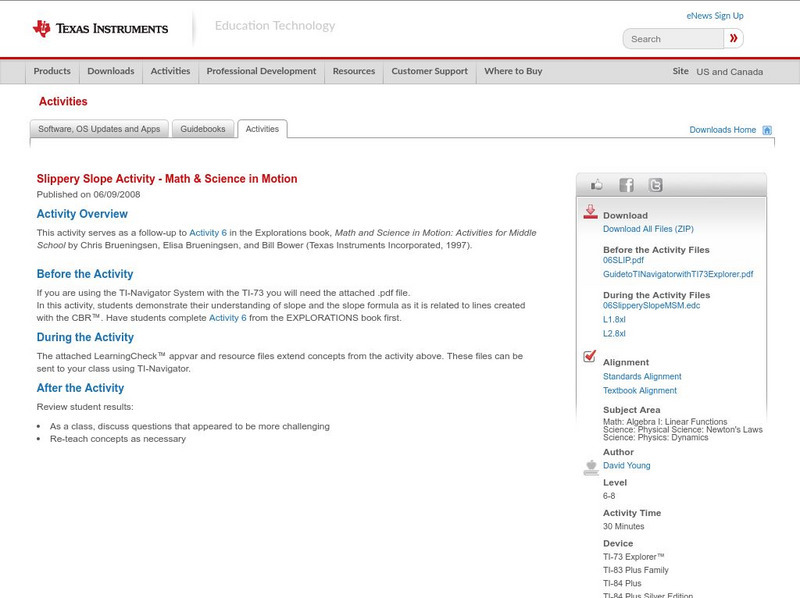Open the eNews Sign Up link
The height and width of the screenshot is (598, 800).
click(715, 16)
